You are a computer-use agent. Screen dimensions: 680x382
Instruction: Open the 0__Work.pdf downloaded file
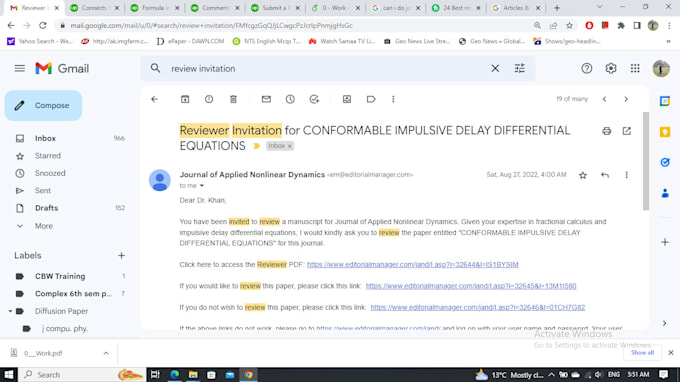coord(43,353)
